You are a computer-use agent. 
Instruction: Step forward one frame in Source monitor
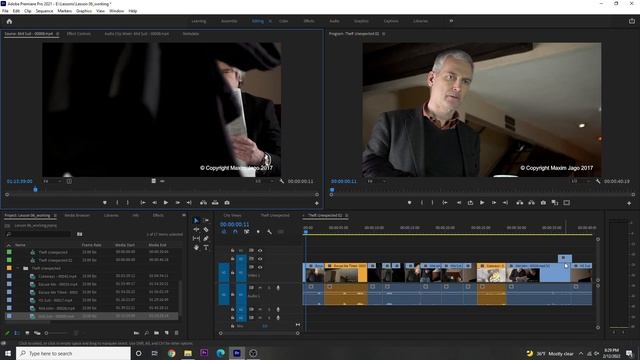click(x=178, y=202)
